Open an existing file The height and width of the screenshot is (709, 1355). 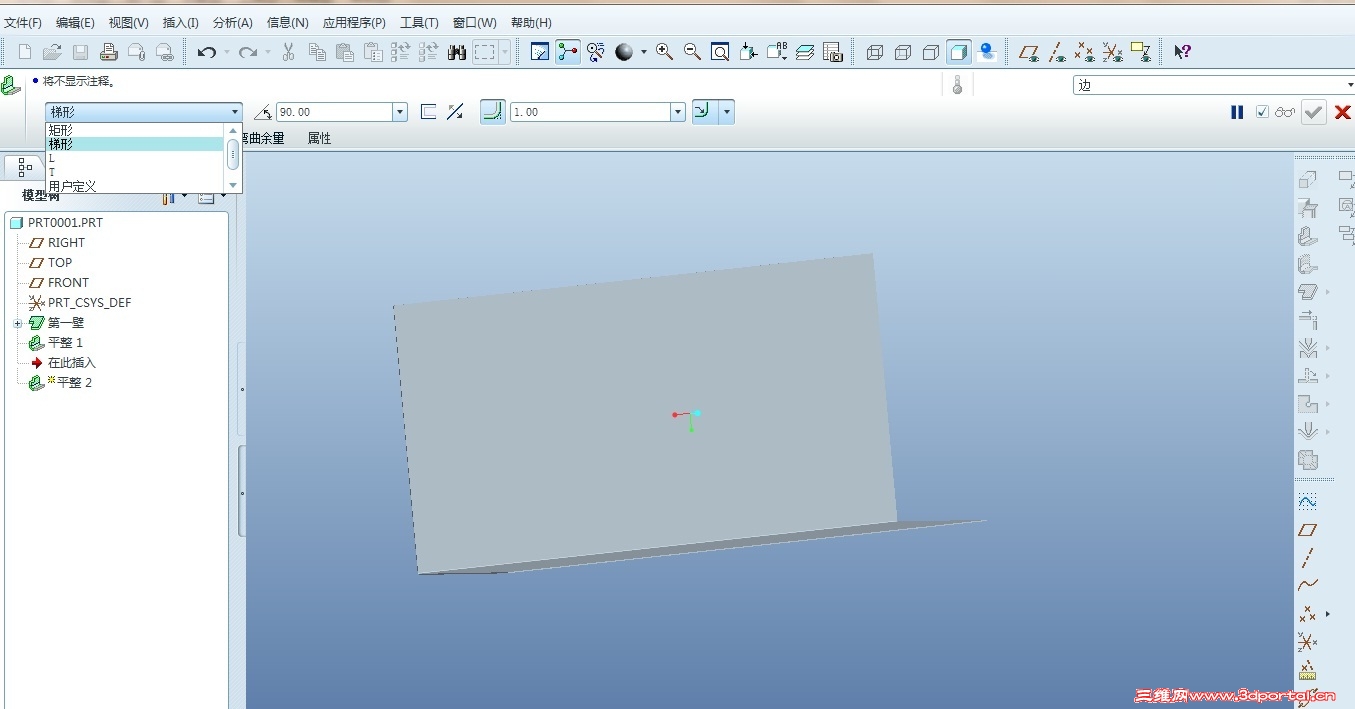[52, 52]
